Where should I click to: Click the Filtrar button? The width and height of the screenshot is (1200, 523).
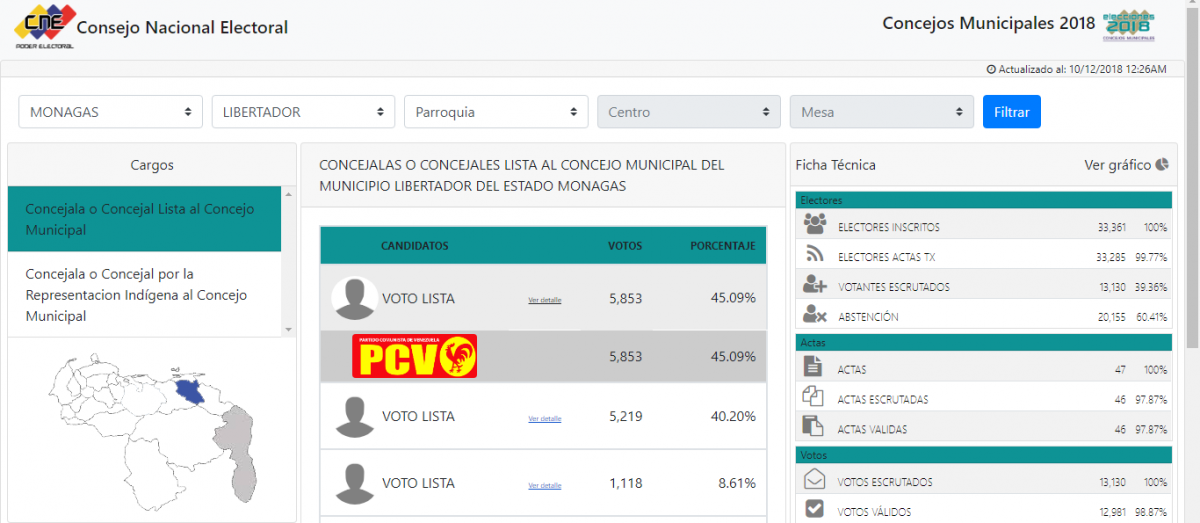point(1012,112)
